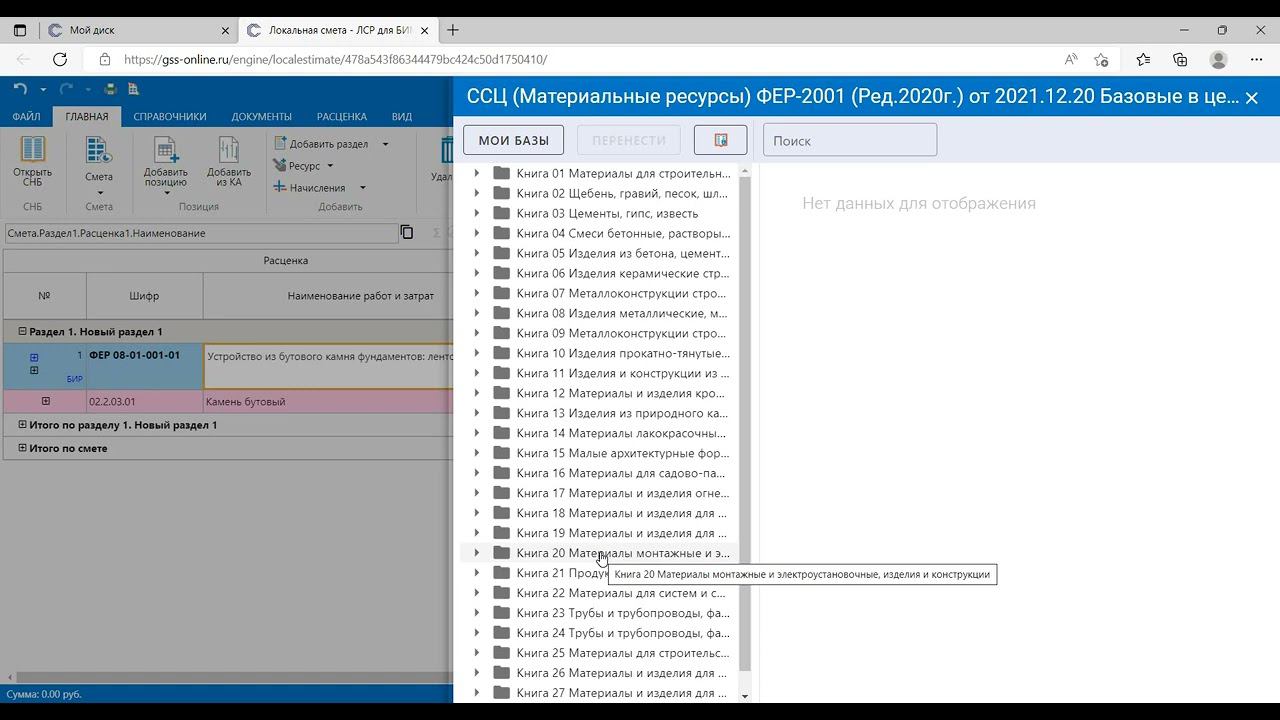Open the browser Collections icon
This screenshot has height=720, width=1280.
[x=1180, y=59]
